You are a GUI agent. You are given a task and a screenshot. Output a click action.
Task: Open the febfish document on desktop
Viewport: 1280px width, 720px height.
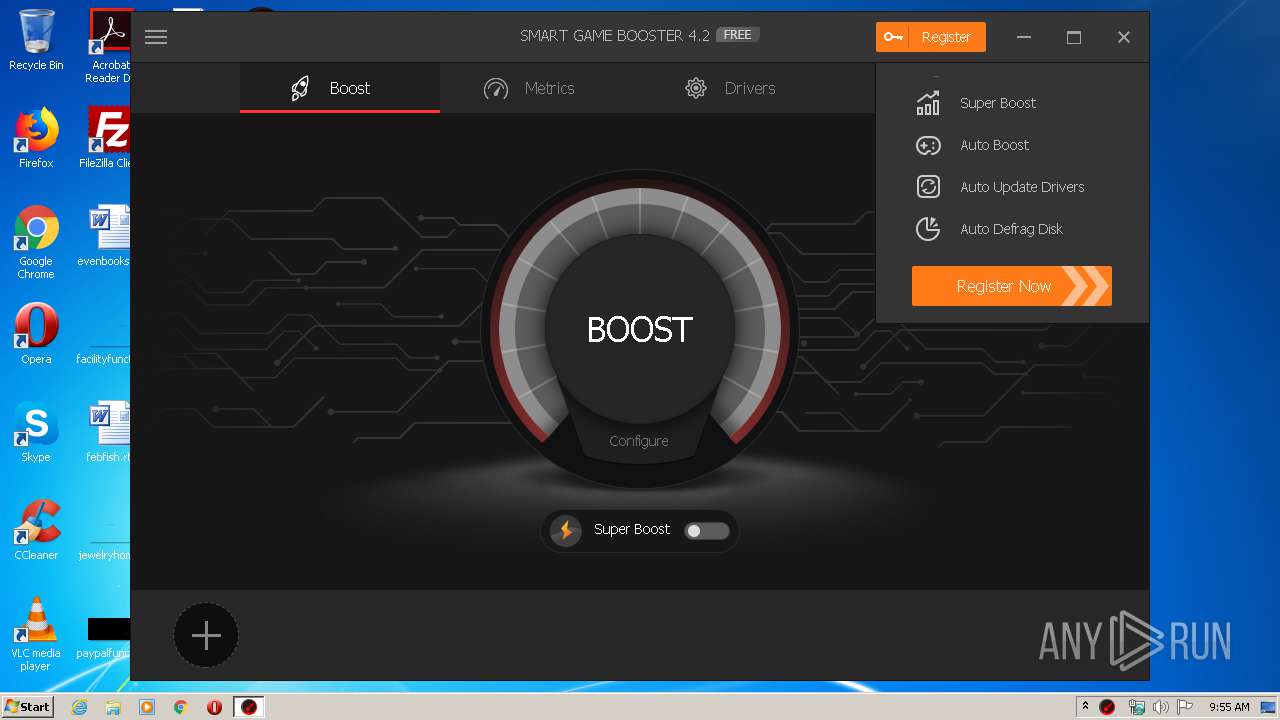[x=108, y=432]
